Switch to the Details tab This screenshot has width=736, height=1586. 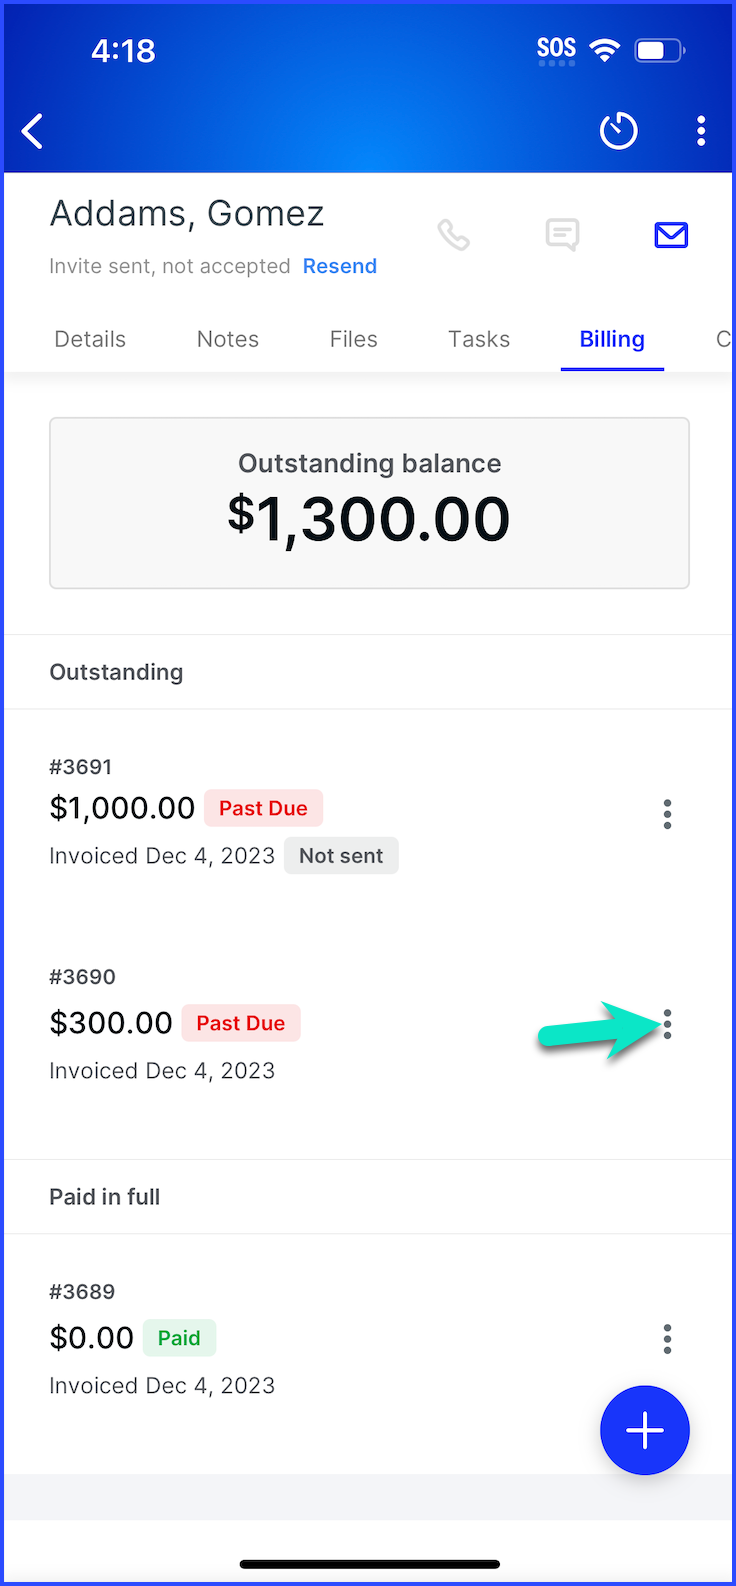[x=90, y=339]
